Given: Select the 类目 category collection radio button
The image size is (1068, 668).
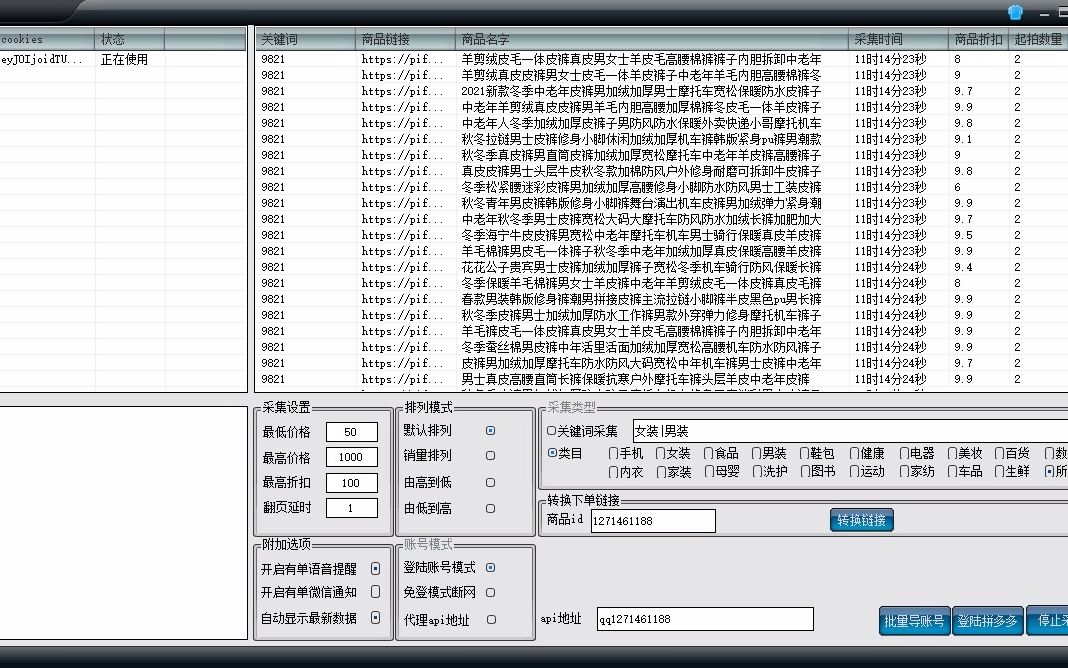Looking at the screenshot, I should [552, 451].
